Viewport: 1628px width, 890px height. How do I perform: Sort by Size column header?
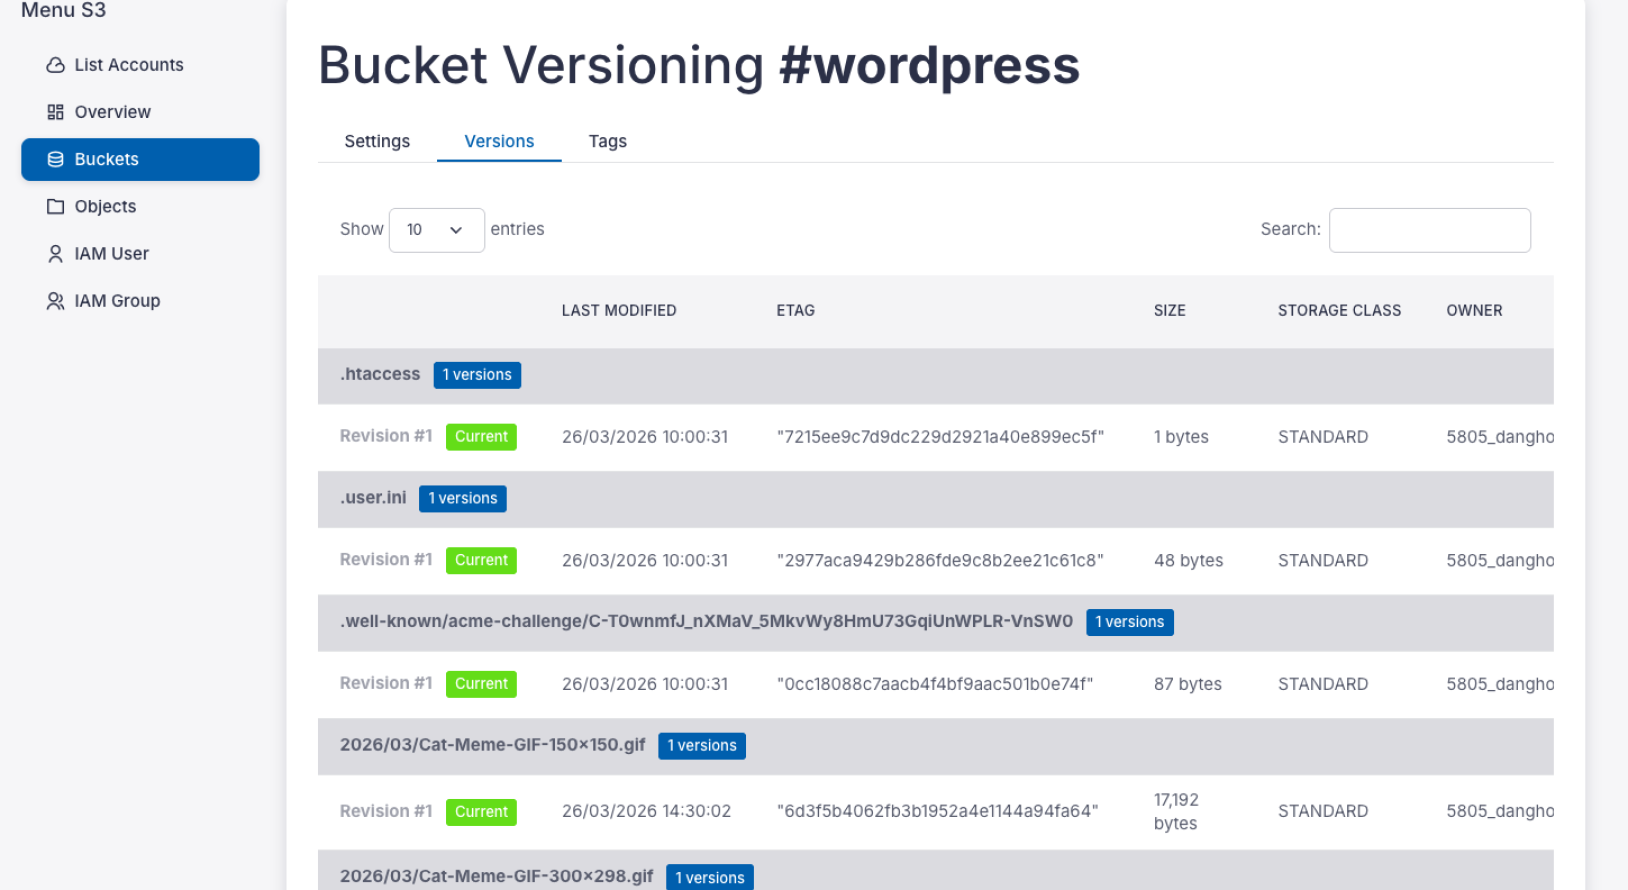point(1170,311)
